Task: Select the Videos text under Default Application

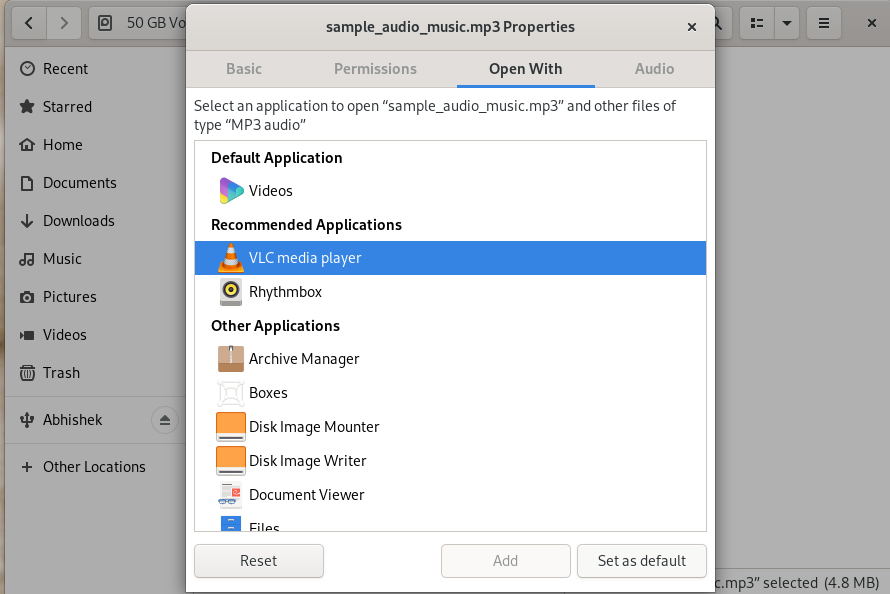Action: coord(271,191)
